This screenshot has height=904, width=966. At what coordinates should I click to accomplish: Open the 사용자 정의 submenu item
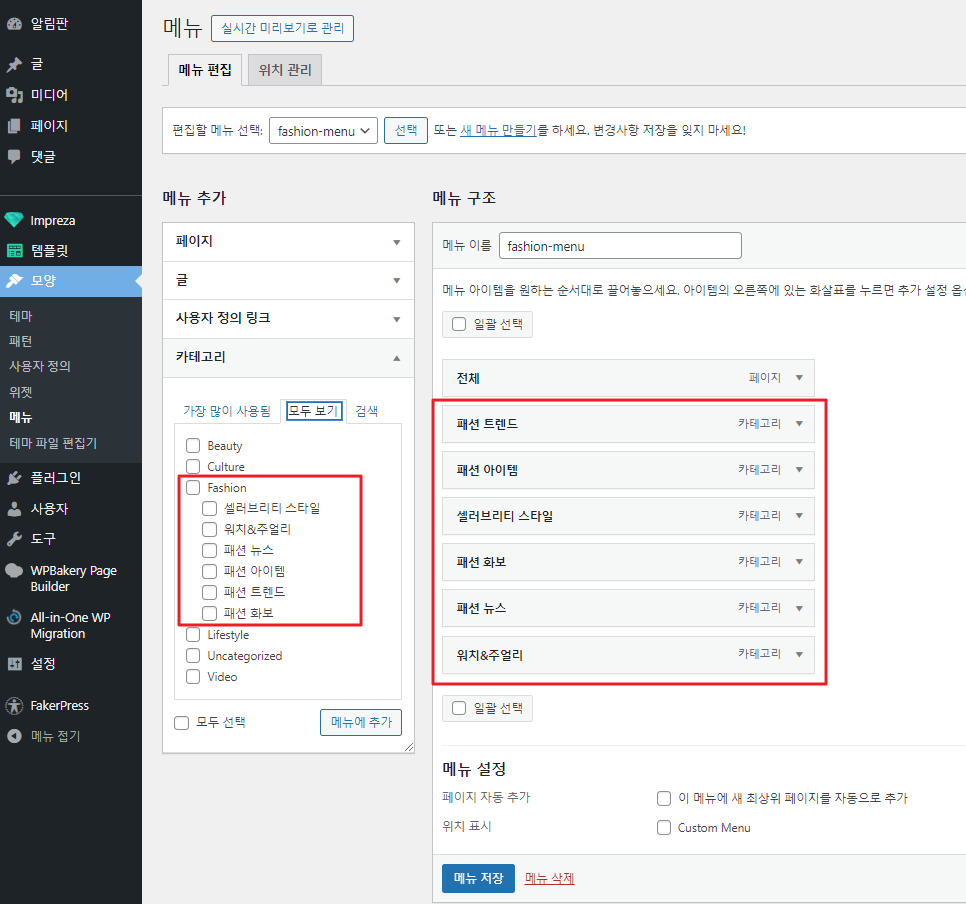pos(40,367)
